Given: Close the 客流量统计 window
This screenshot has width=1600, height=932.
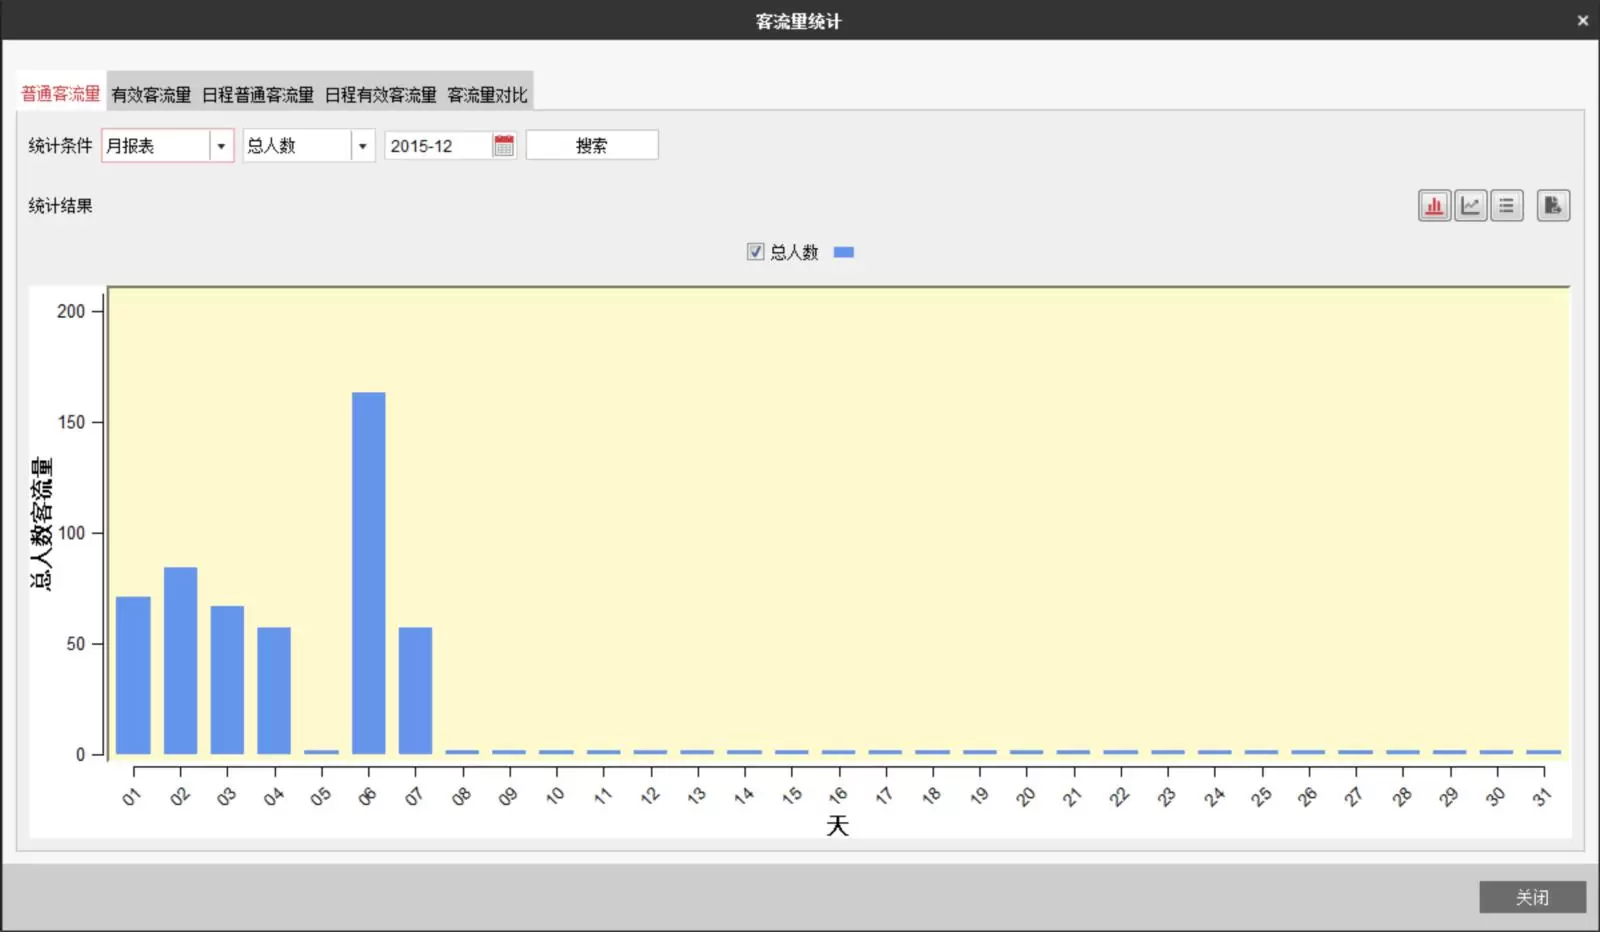Looking at the screenshot, I should (x=1582, y=20).
